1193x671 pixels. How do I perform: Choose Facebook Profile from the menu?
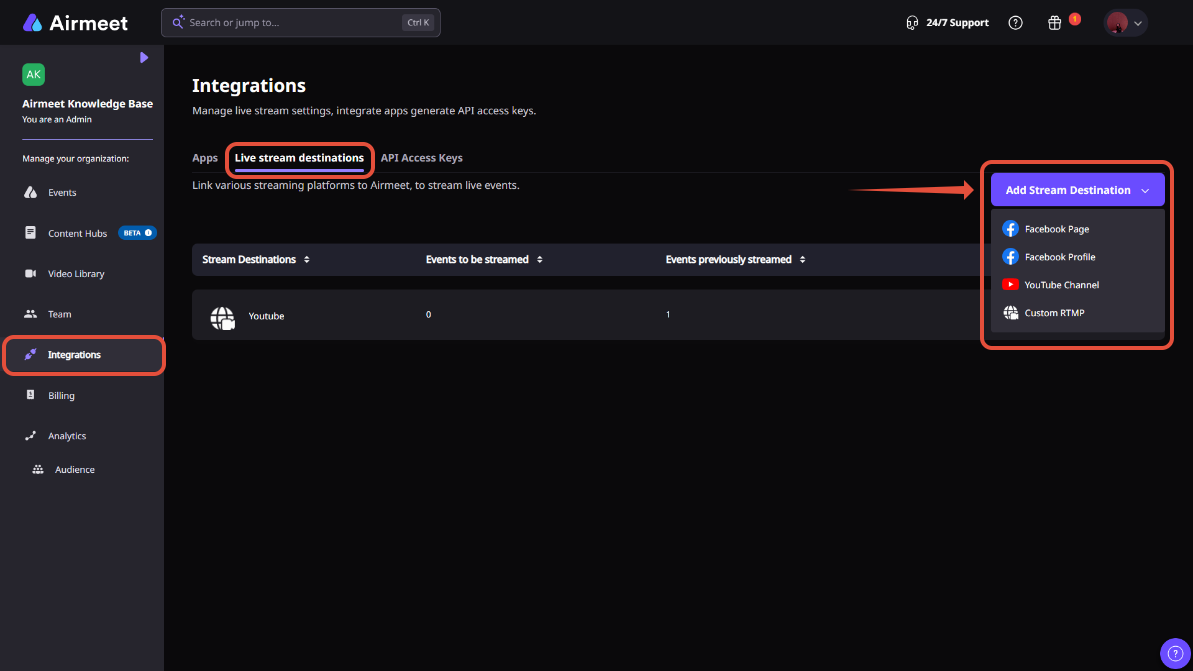1077,257
